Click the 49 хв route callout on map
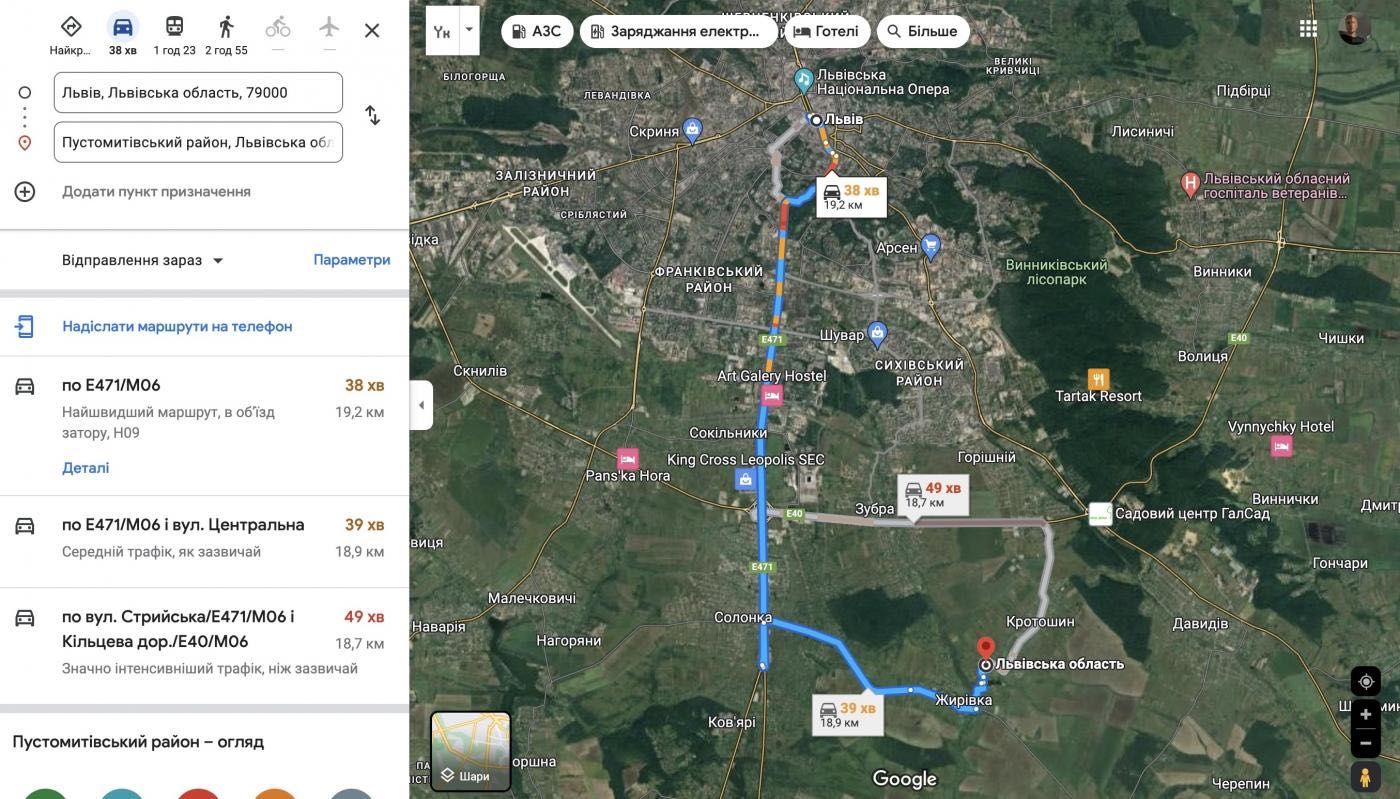This screenshot has height=799, width=1400. click(933, 494)
